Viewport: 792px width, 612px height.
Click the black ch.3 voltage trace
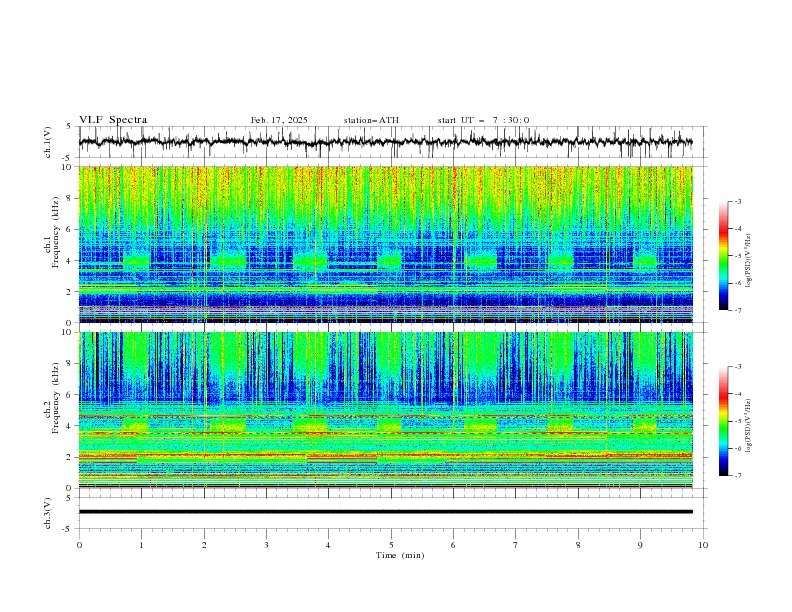385,512
